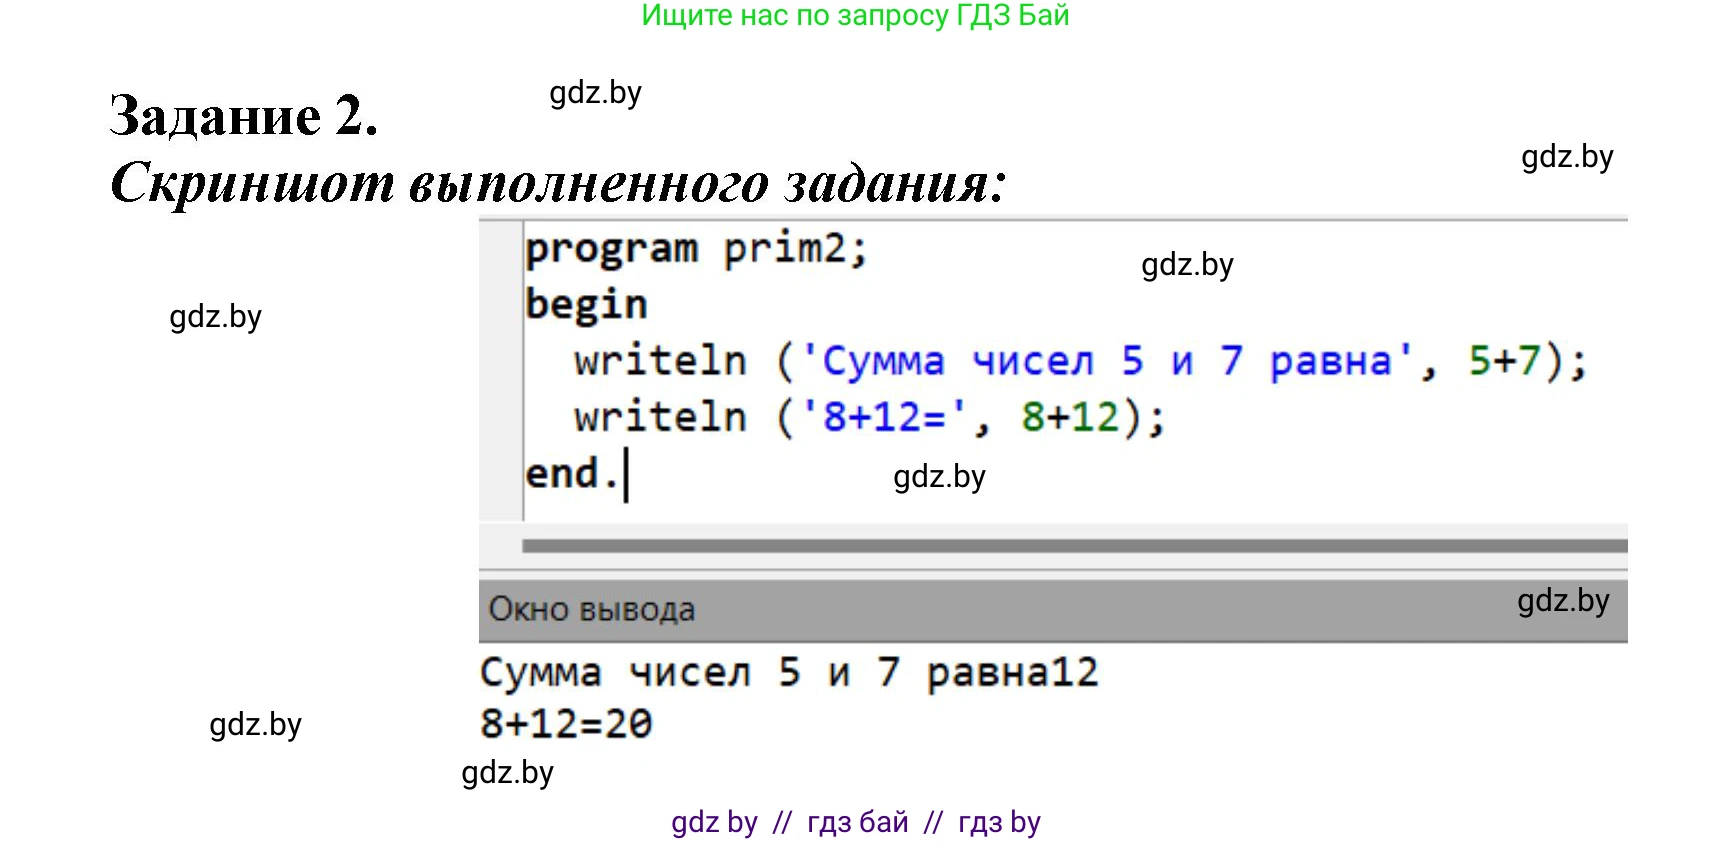This screenshot has width=1714, height=842.
Task: Place cursor on "program prim2;" line
Action: pyautogui.click(x=696, y=249)
